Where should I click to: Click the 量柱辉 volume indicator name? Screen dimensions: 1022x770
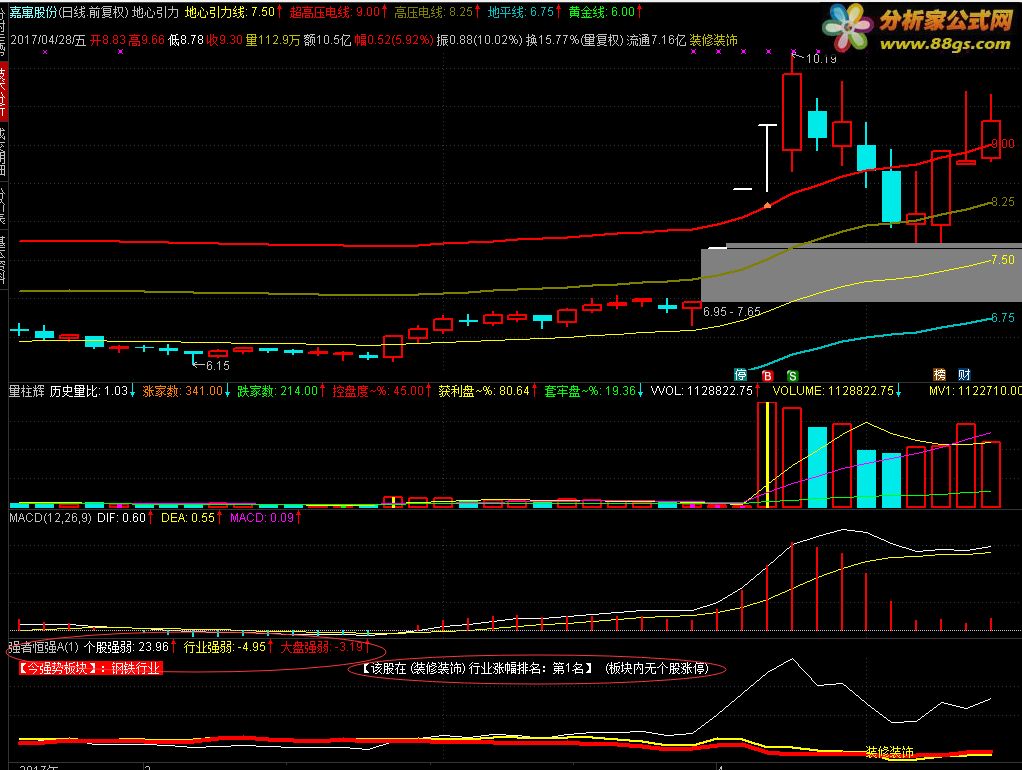tap(27, 391)
